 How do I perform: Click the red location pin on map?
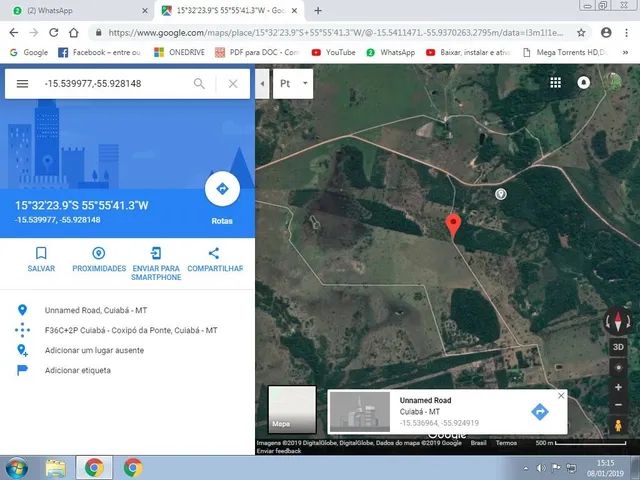[453, 226]
